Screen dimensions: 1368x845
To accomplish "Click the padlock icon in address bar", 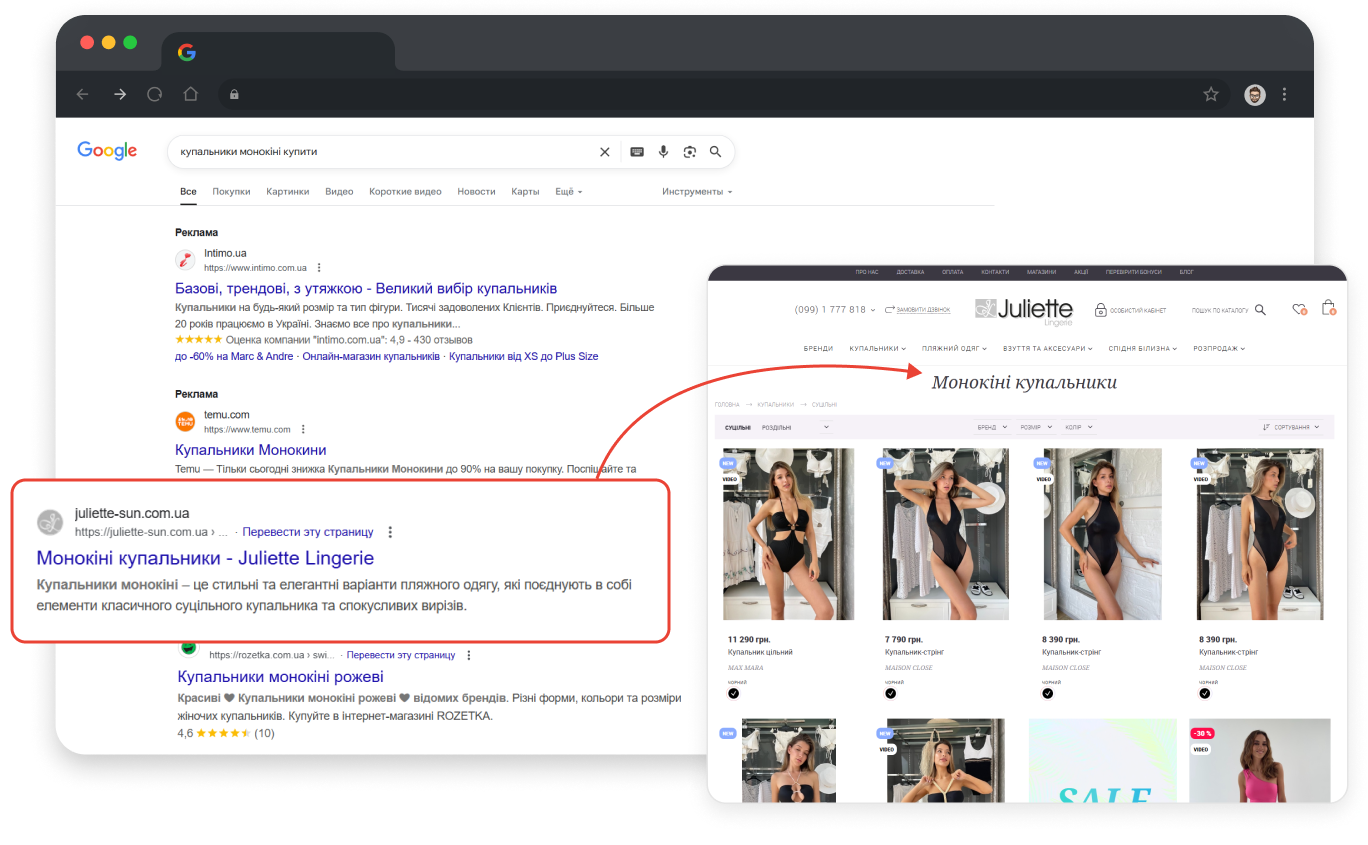I will point(234,94).
